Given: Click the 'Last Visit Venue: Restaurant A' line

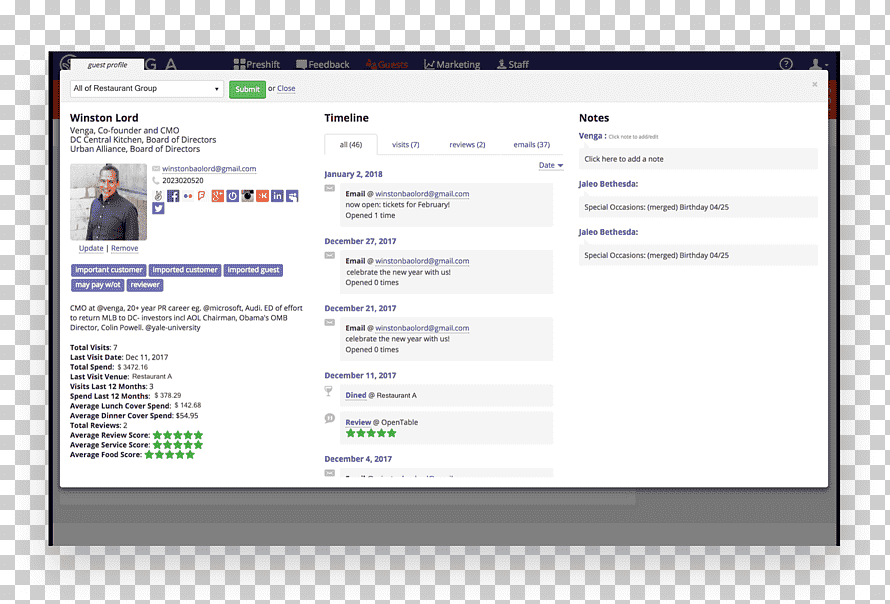Looking at the screenshot, I should click(x=121, y=377).
